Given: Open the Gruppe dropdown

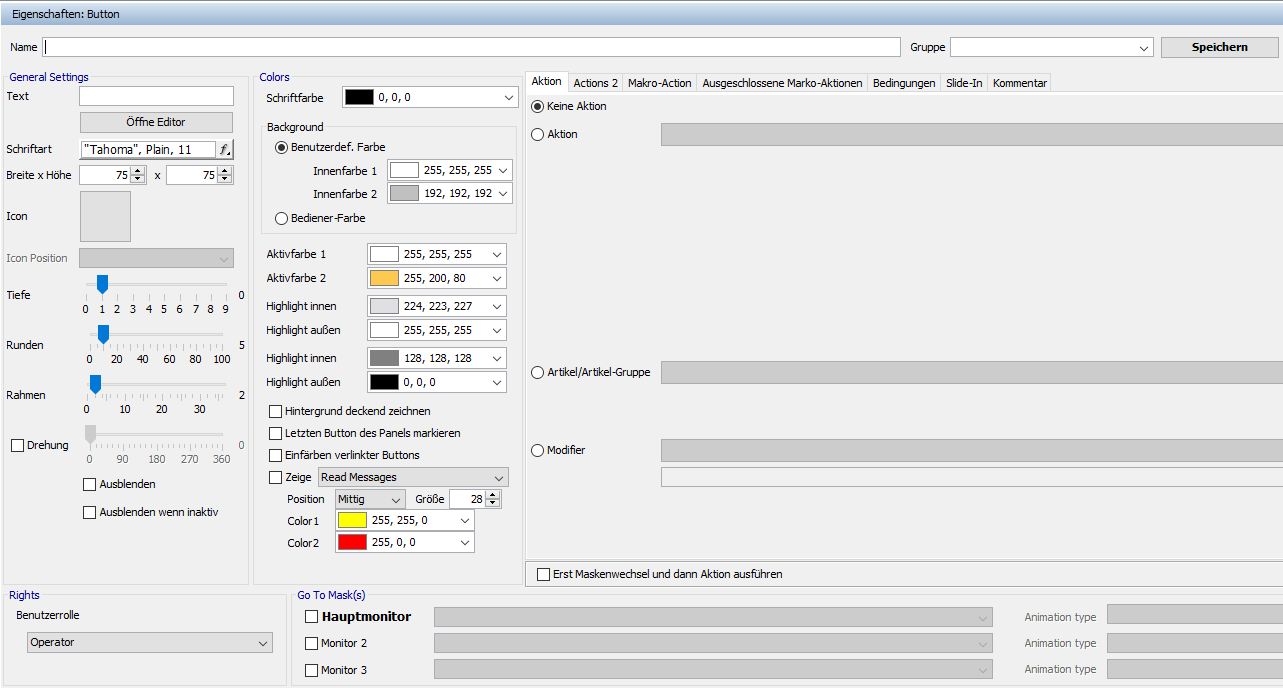Looking at the screenshot, I should coord(1052,47).
